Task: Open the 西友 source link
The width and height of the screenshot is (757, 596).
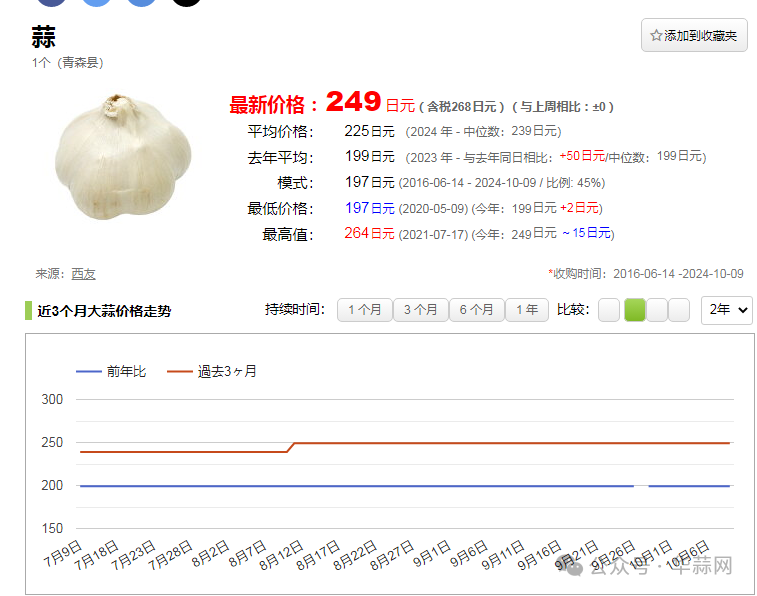Action: [x=84, y=274]
